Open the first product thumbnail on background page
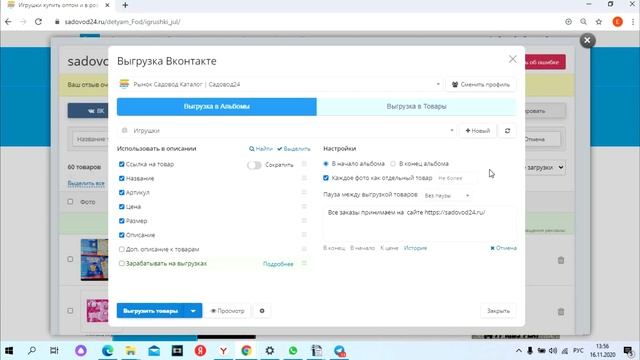Screen dimensions: 640x360 click(94, 260)
